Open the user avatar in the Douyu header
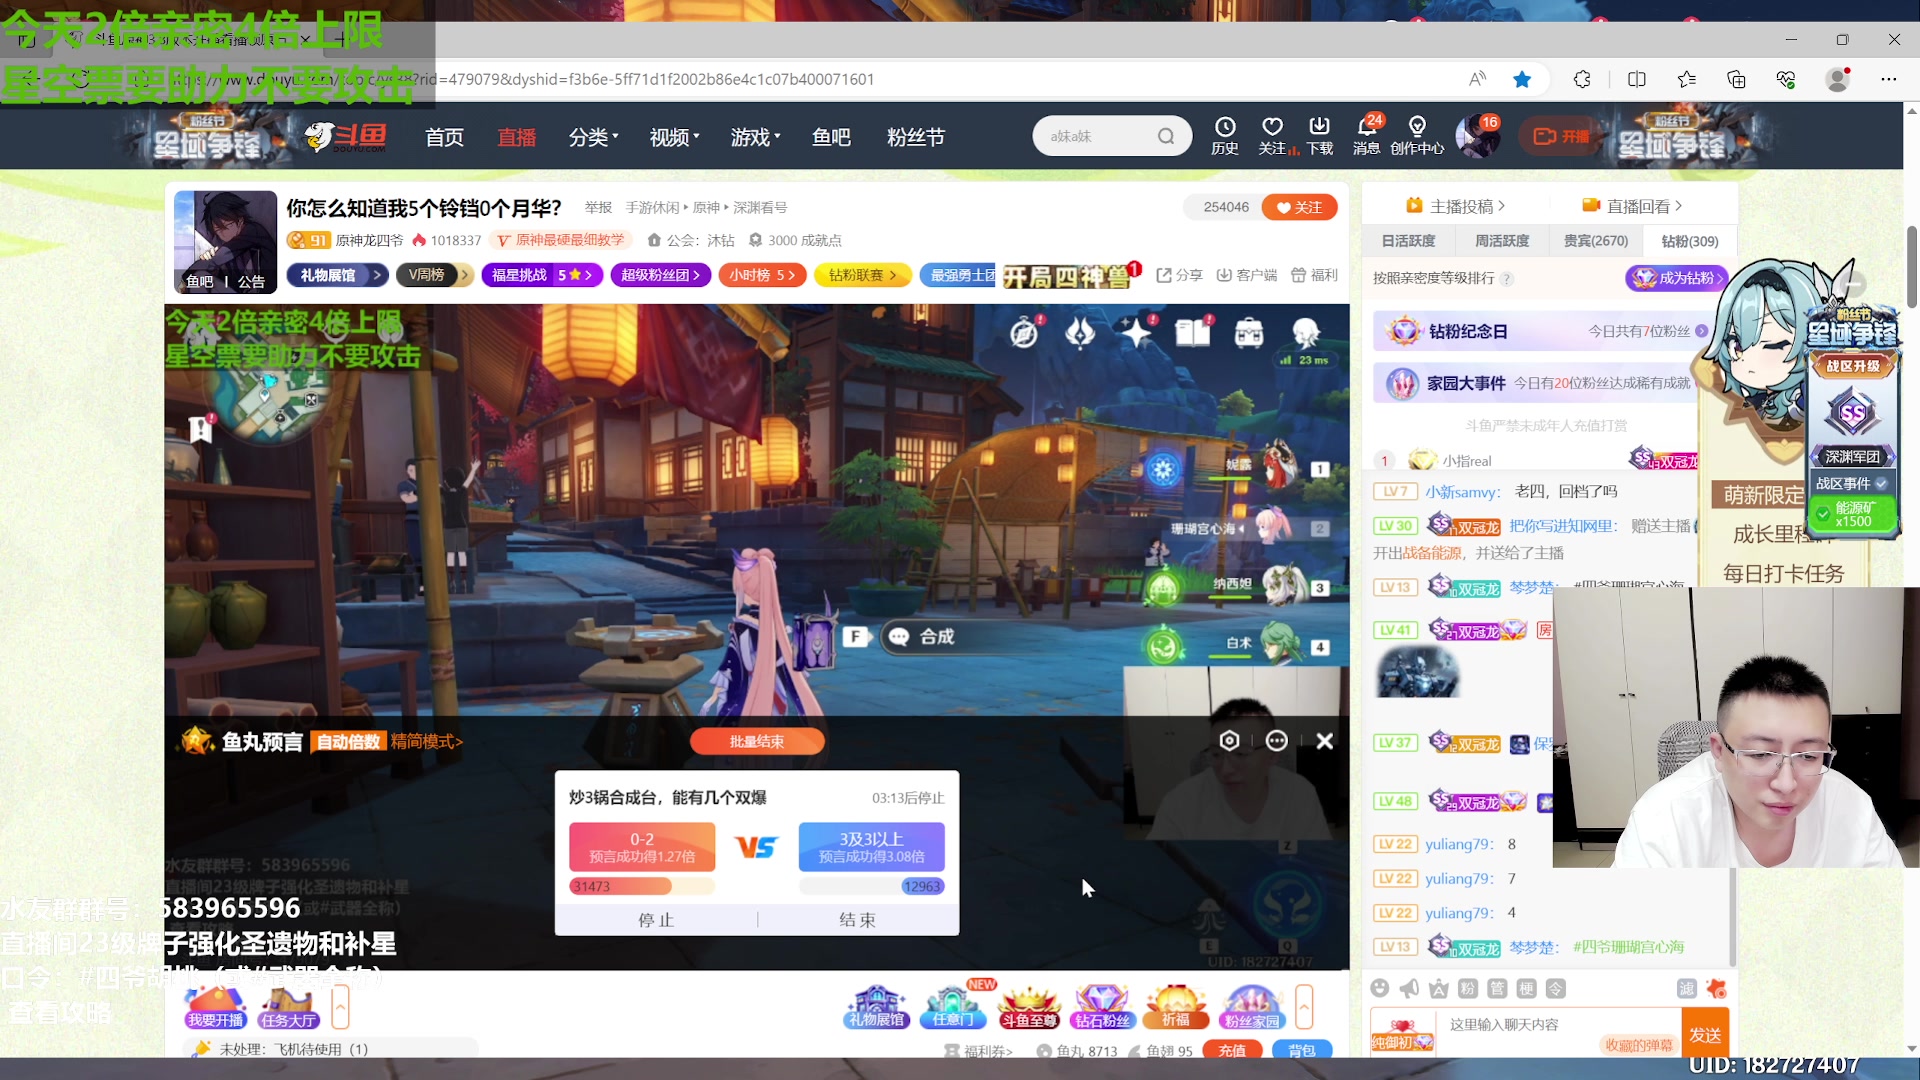Screen dimensions: 1920x1080 point(1477,136)
